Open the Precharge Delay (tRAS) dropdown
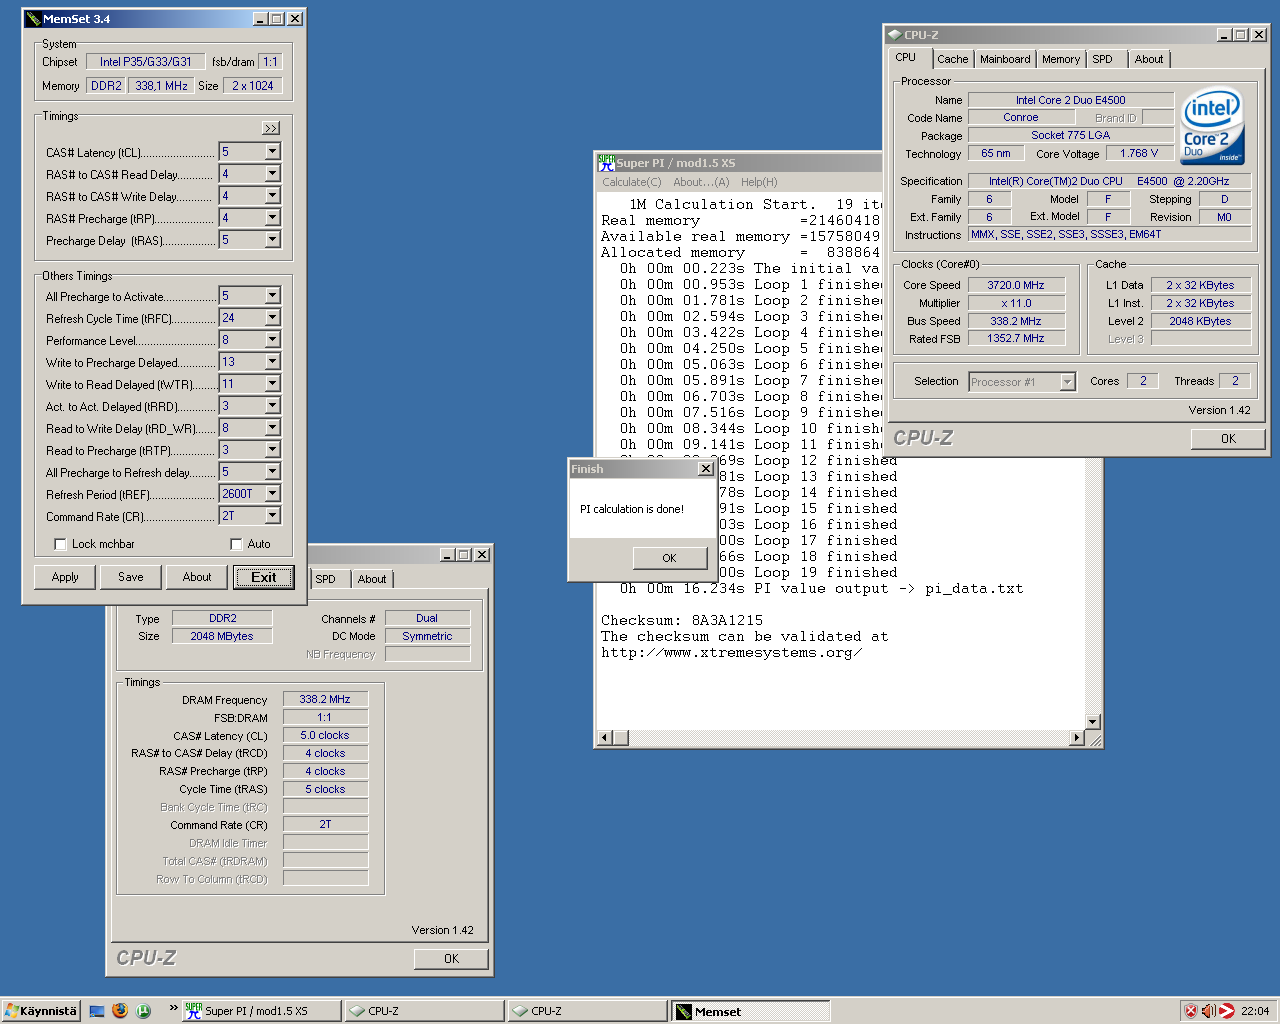The width and height of the screenshot is (1280, 1024). 272,239
